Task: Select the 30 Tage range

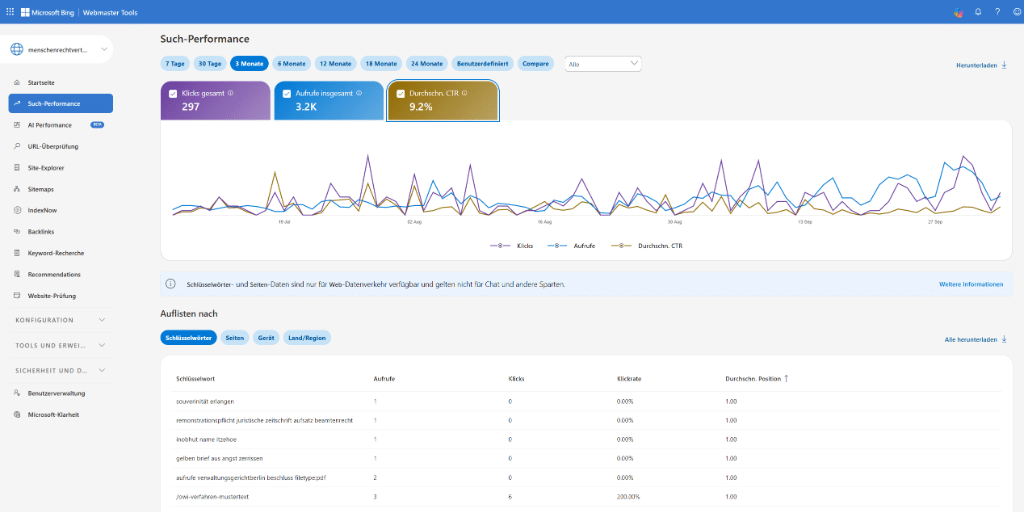Action: tap(210, 63)
